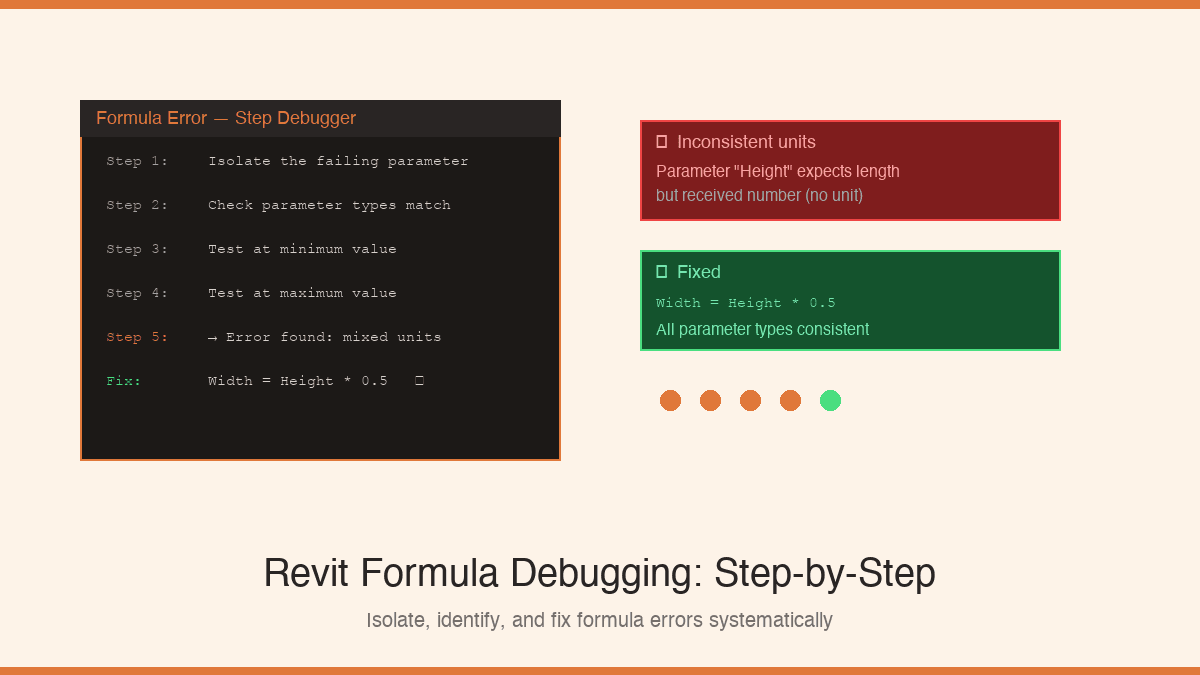This screenshot has width=1200, height=675.
Task: Click 'Test at minimum value' line
Action: [302, 249]
